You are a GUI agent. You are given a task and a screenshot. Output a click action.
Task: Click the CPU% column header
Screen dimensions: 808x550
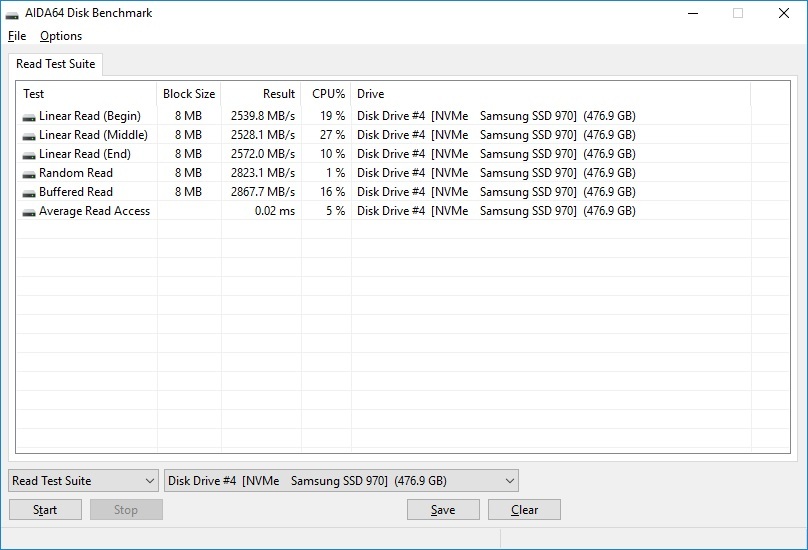coord(328,94)
